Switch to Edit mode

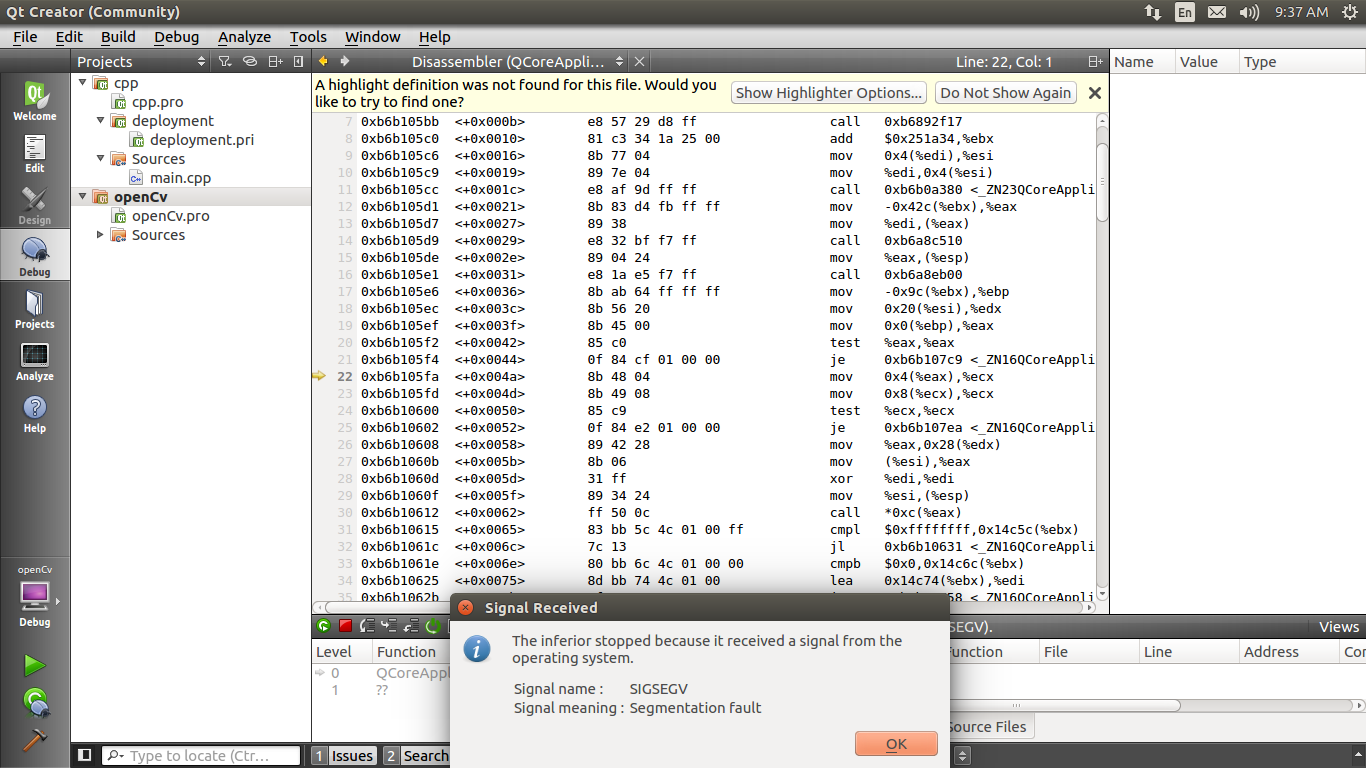(x=35, y=153)
